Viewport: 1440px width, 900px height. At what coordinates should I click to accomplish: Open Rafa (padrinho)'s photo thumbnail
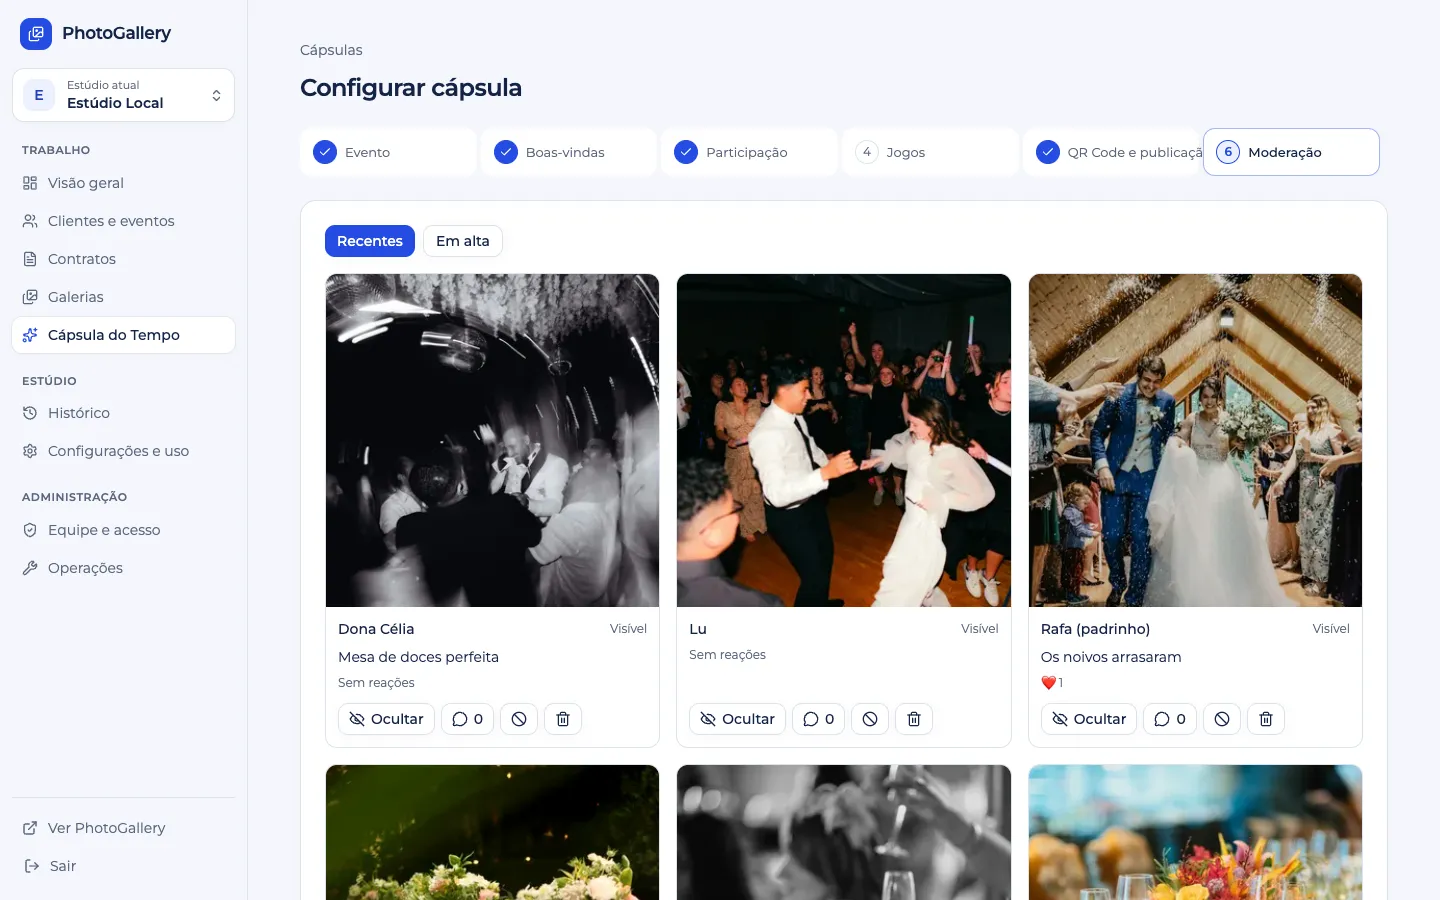tap(1195, 440)
